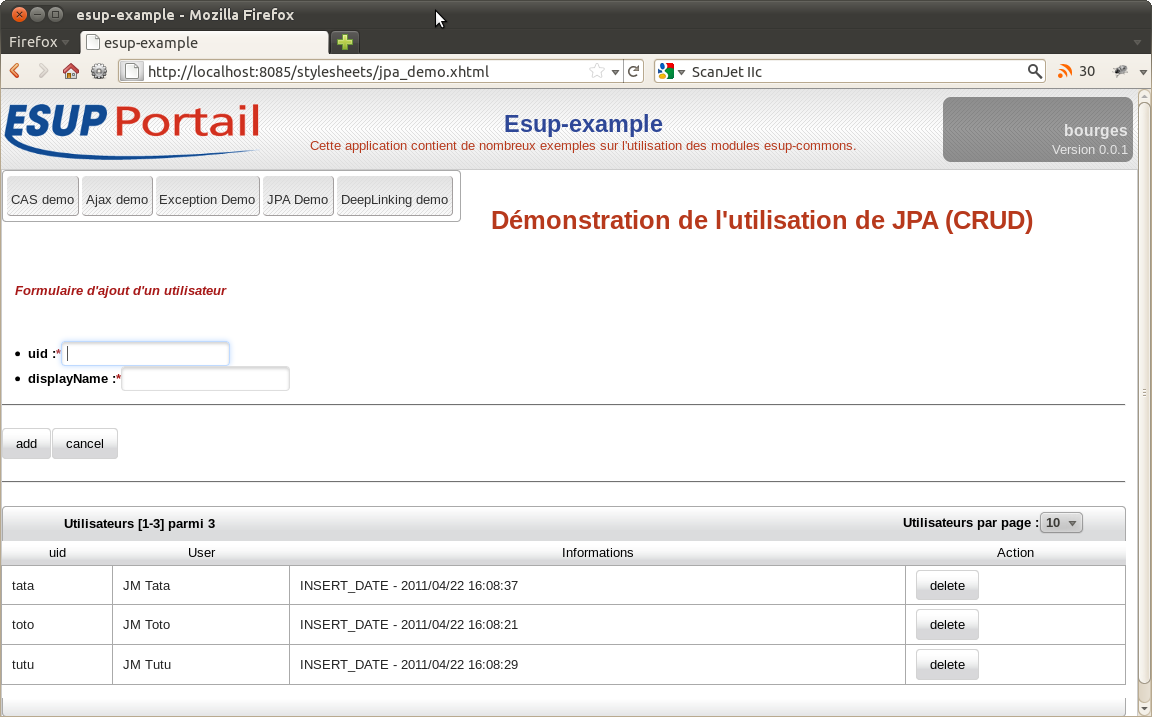The width and height of the screenshot is (1152, 717).
Task: Open the Firefox application menu
Action: pyautogui.click(x=38, y=42)
